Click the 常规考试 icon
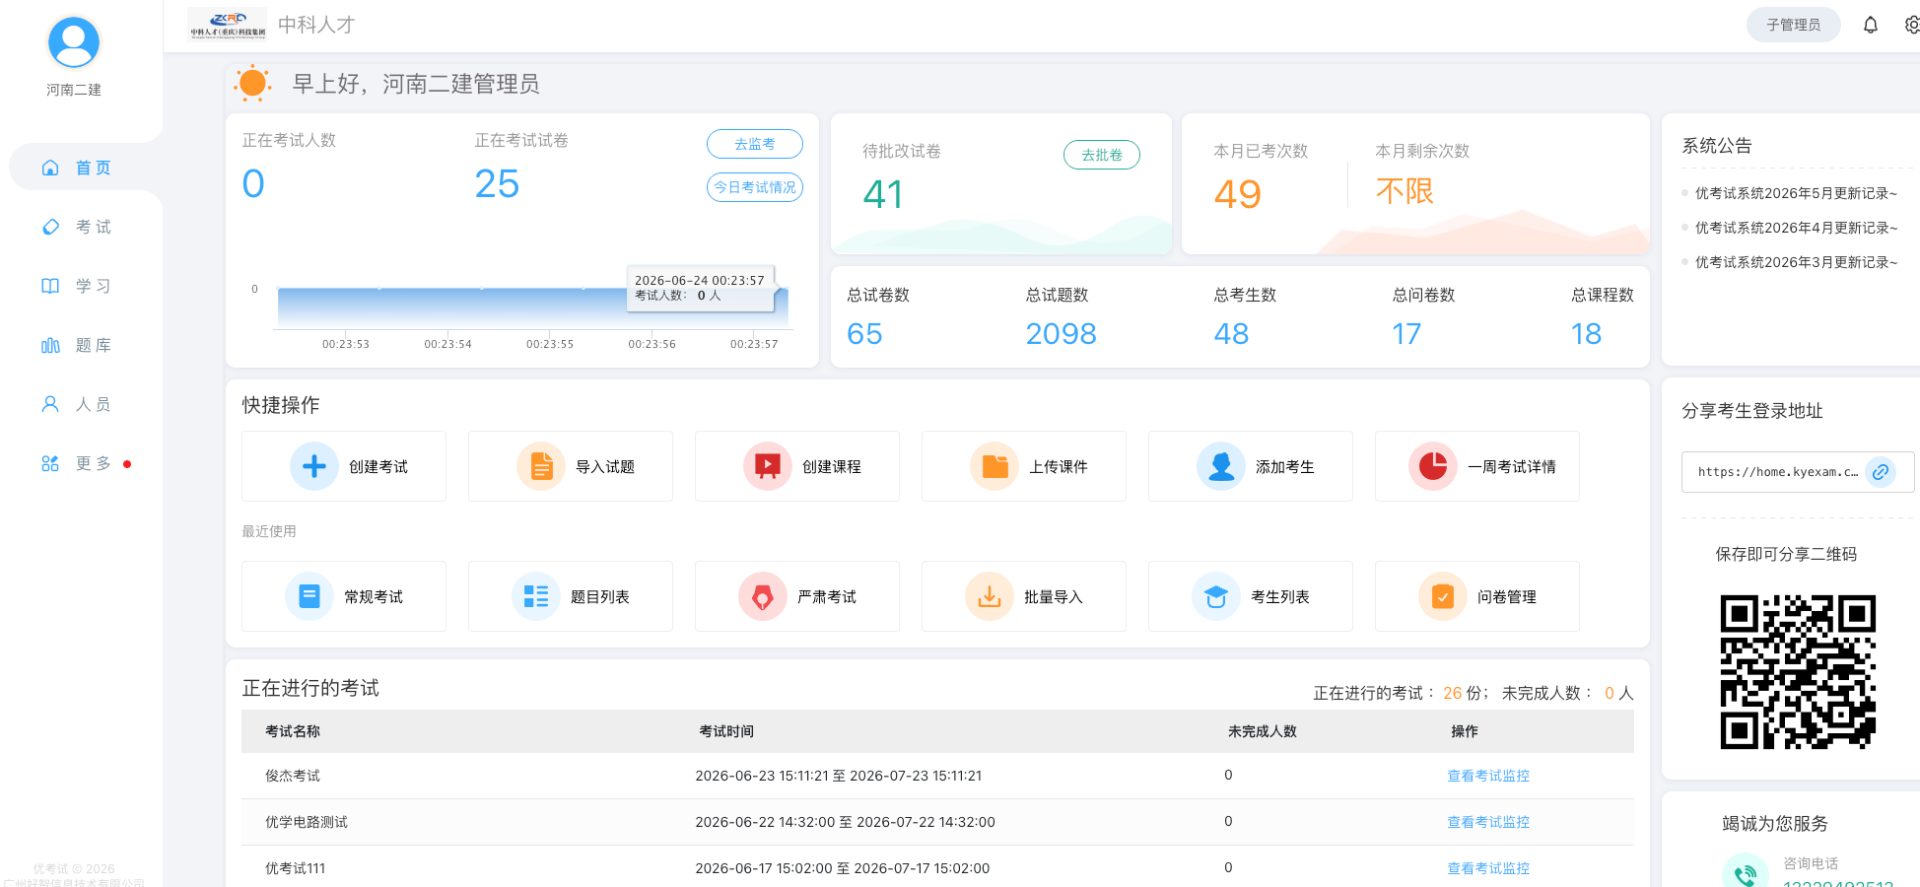The image size is (1920, 887). point(309,596)
